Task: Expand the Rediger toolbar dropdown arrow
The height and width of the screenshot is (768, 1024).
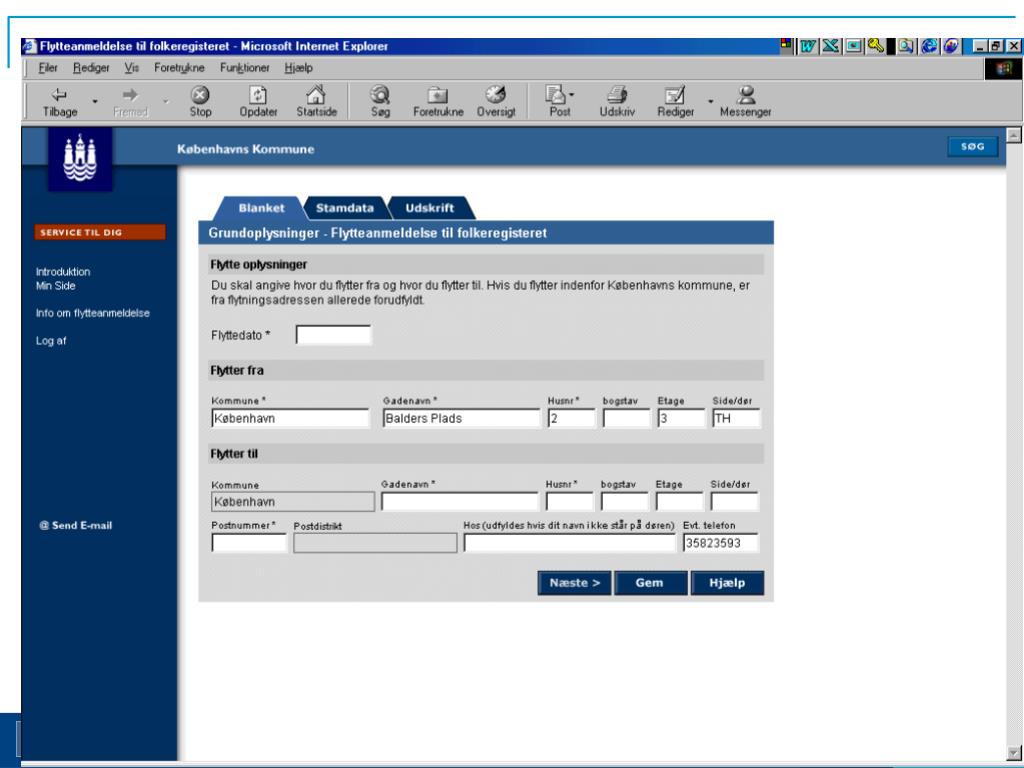Action: click(x=711, y=102)
